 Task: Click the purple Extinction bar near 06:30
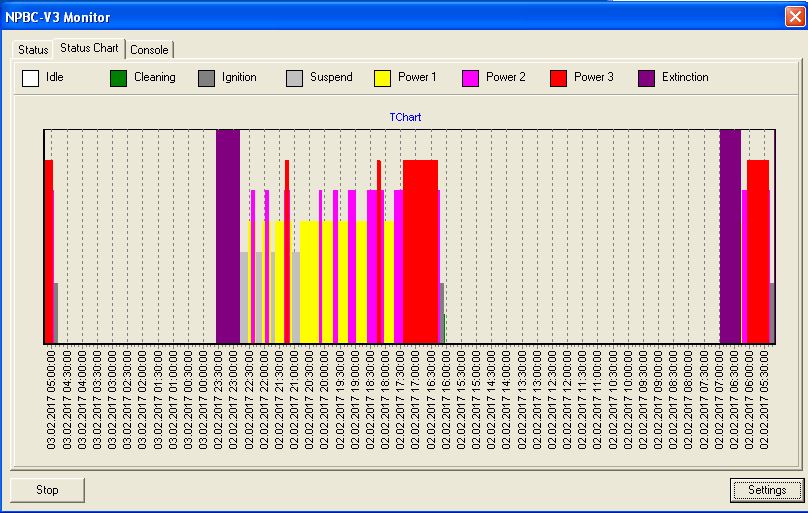(730, 235)
